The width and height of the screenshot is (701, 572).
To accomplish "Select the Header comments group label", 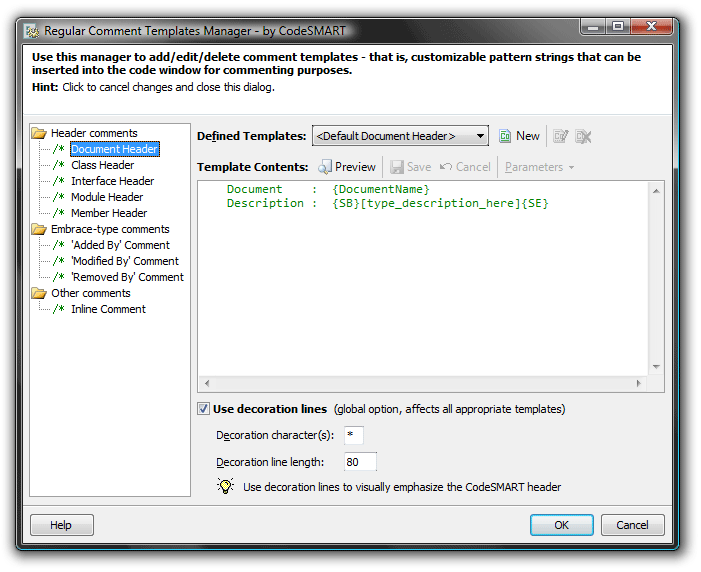I will [94, 133].
